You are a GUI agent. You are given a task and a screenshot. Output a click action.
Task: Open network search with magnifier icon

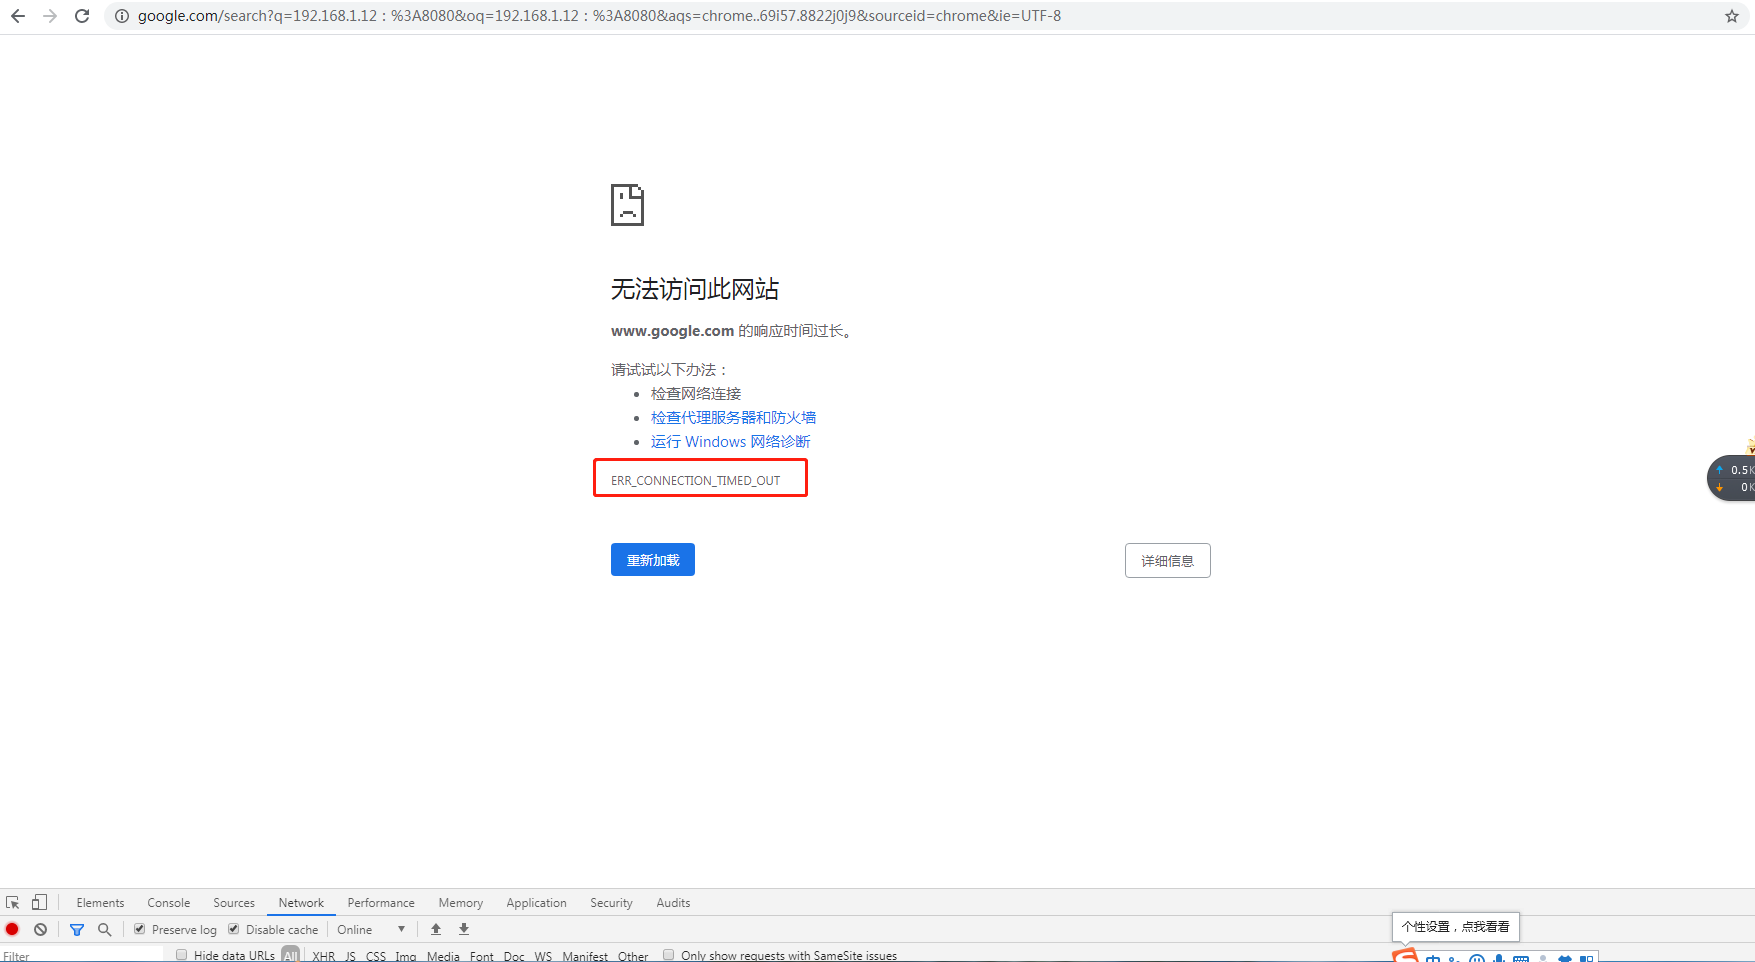[104, 929]
